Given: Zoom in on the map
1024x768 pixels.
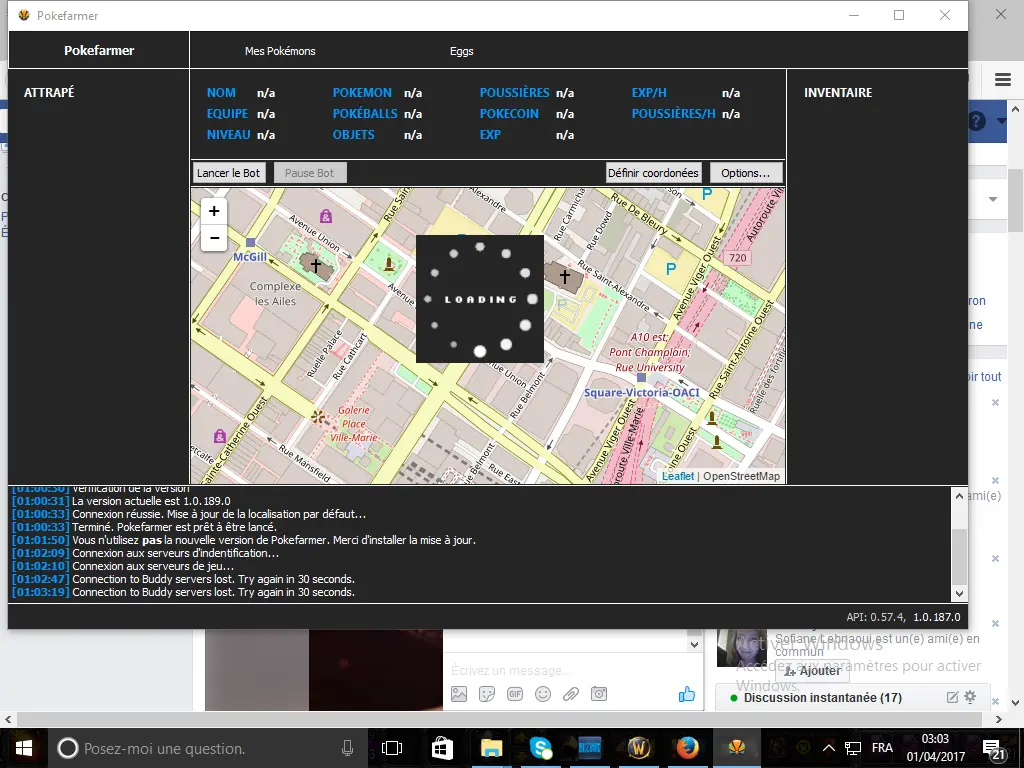Looking at the screenshot, I should [x=214, y=211].
